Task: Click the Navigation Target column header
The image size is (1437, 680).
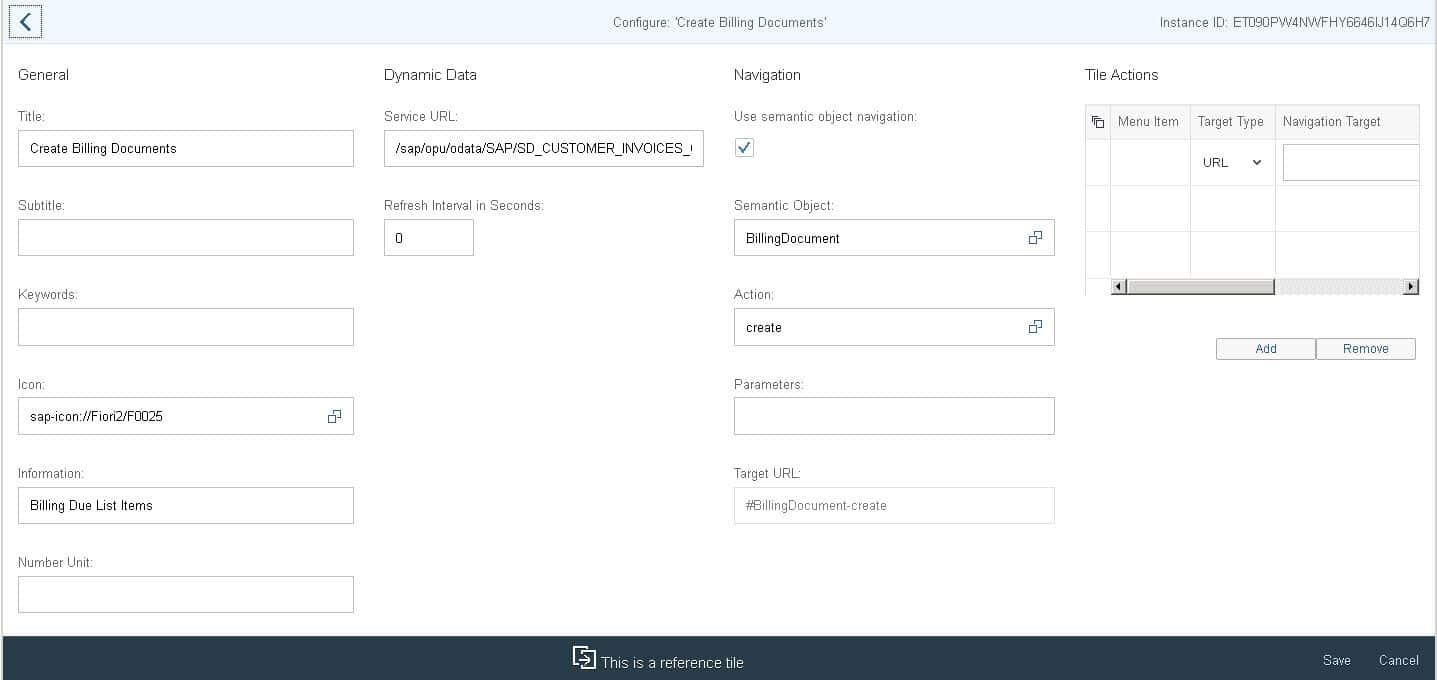Action: (1331, 122)
